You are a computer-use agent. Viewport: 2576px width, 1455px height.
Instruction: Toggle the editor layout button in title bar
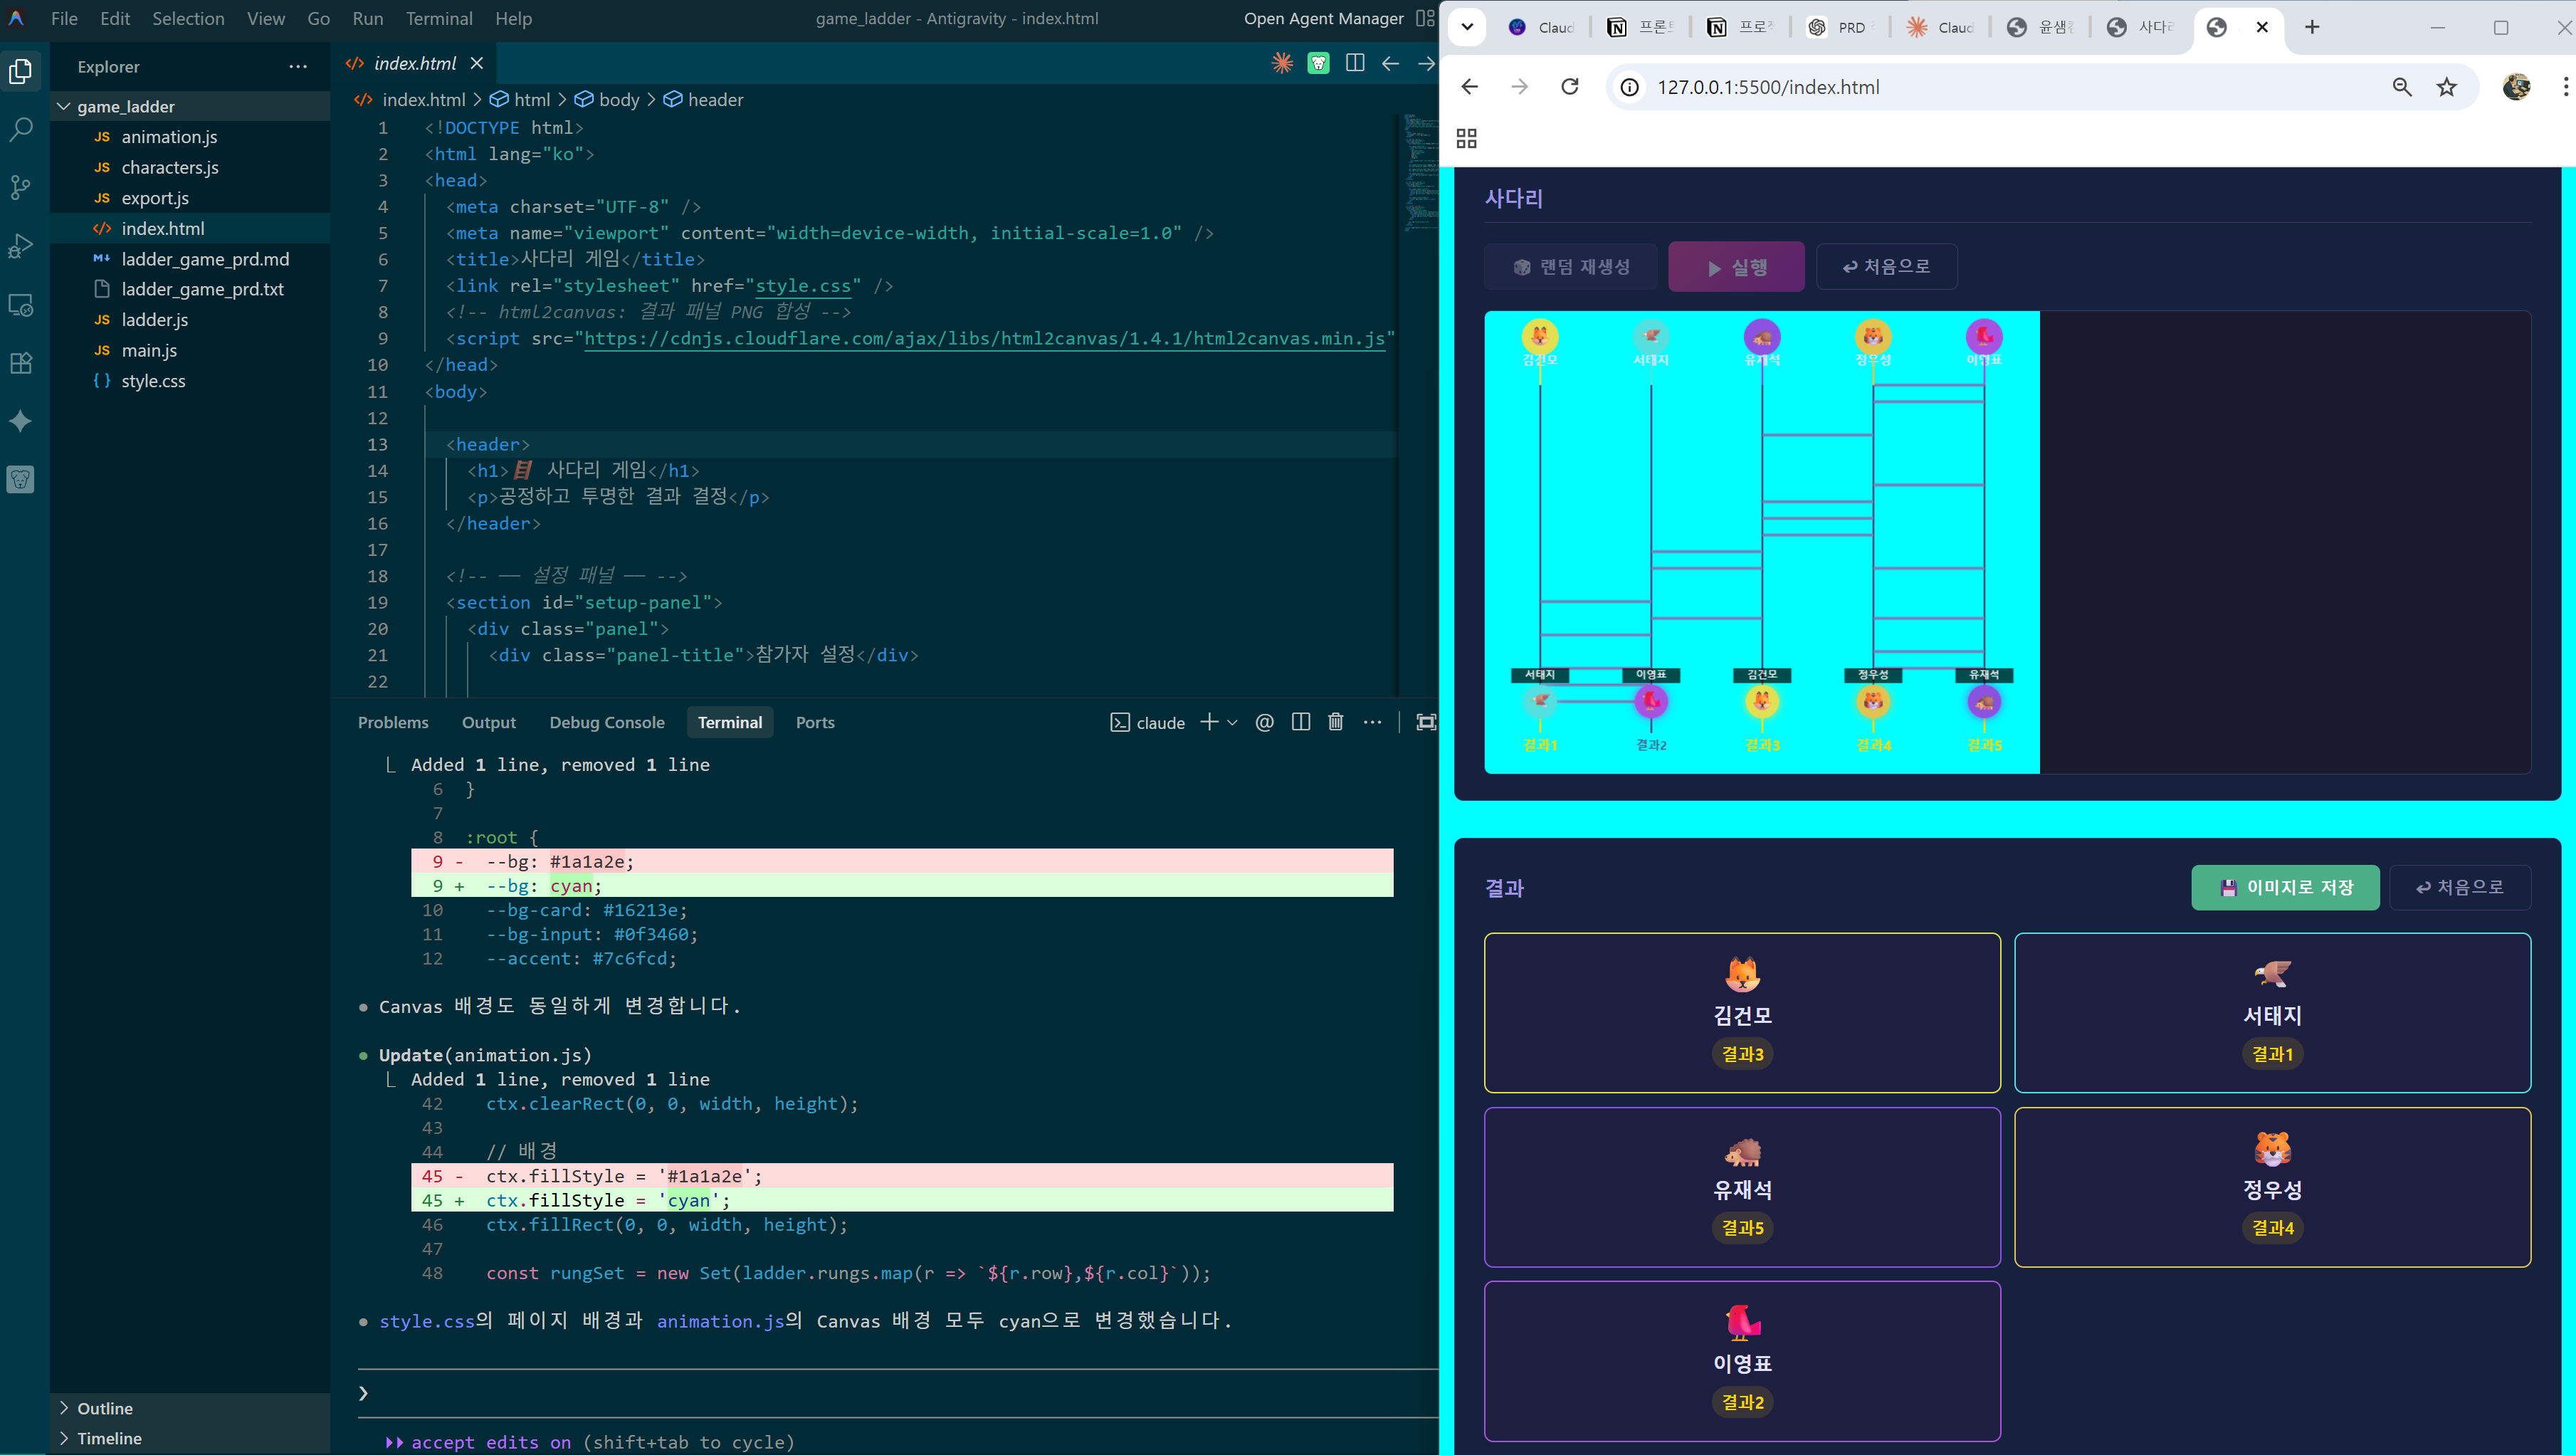click(x=1425, y=18)
